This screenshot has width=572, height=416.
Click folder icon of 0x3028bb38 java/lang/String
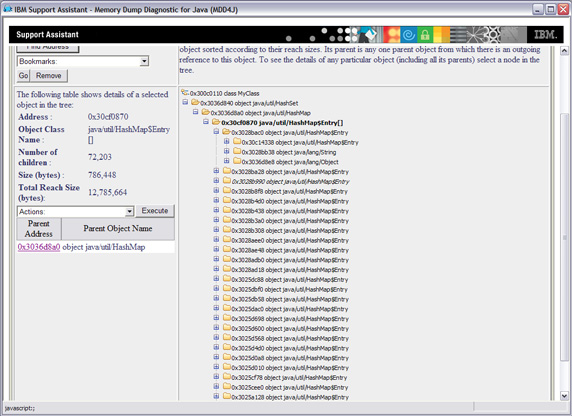237,152
